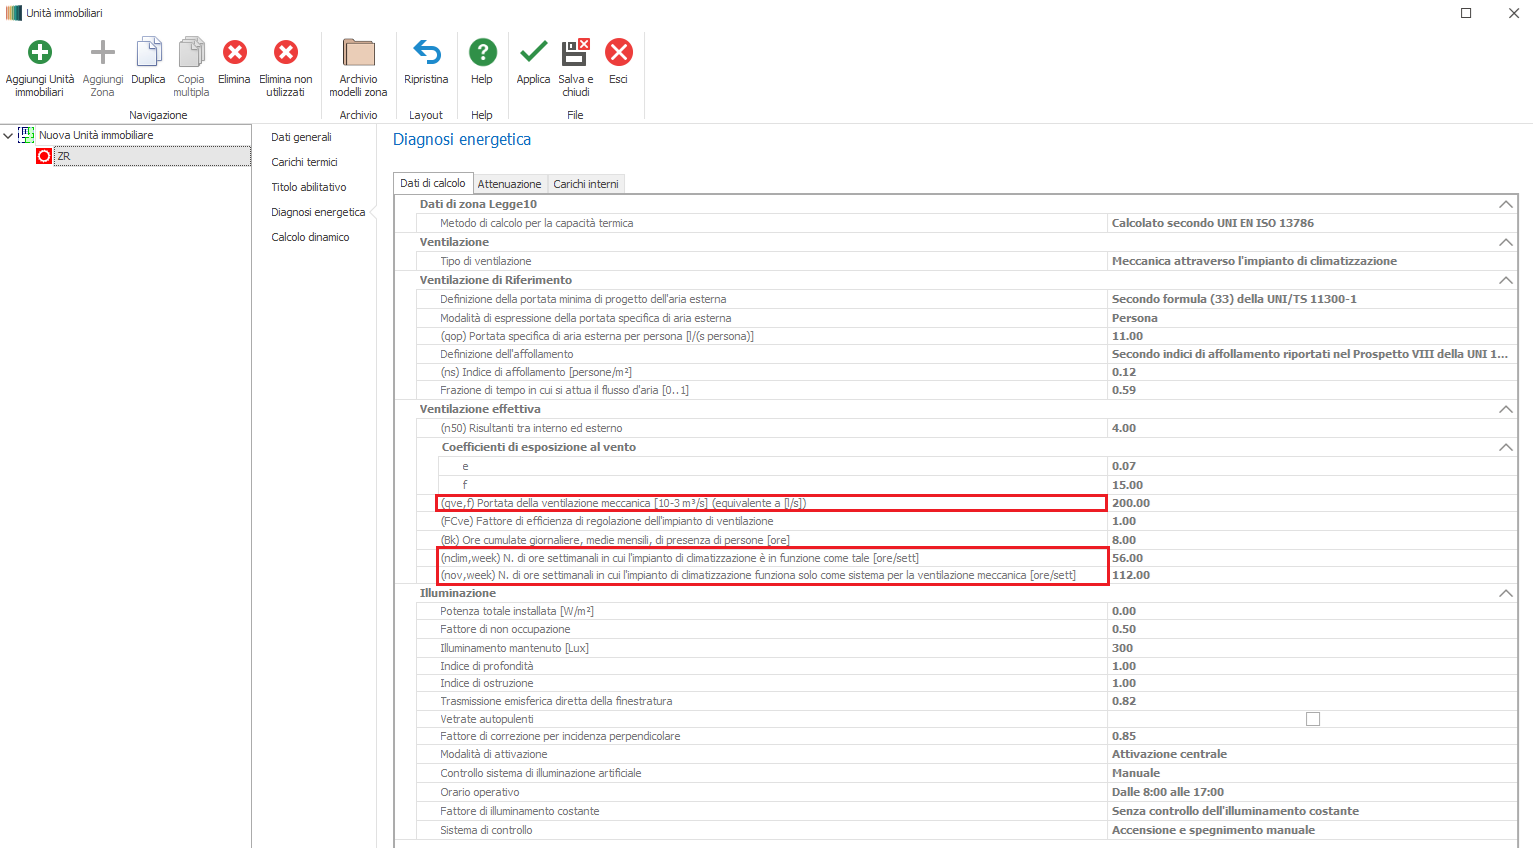Open Help from the toolbar
This screenshot has height=848, width=1533.
pyautogui.click(x=482, y=53)
